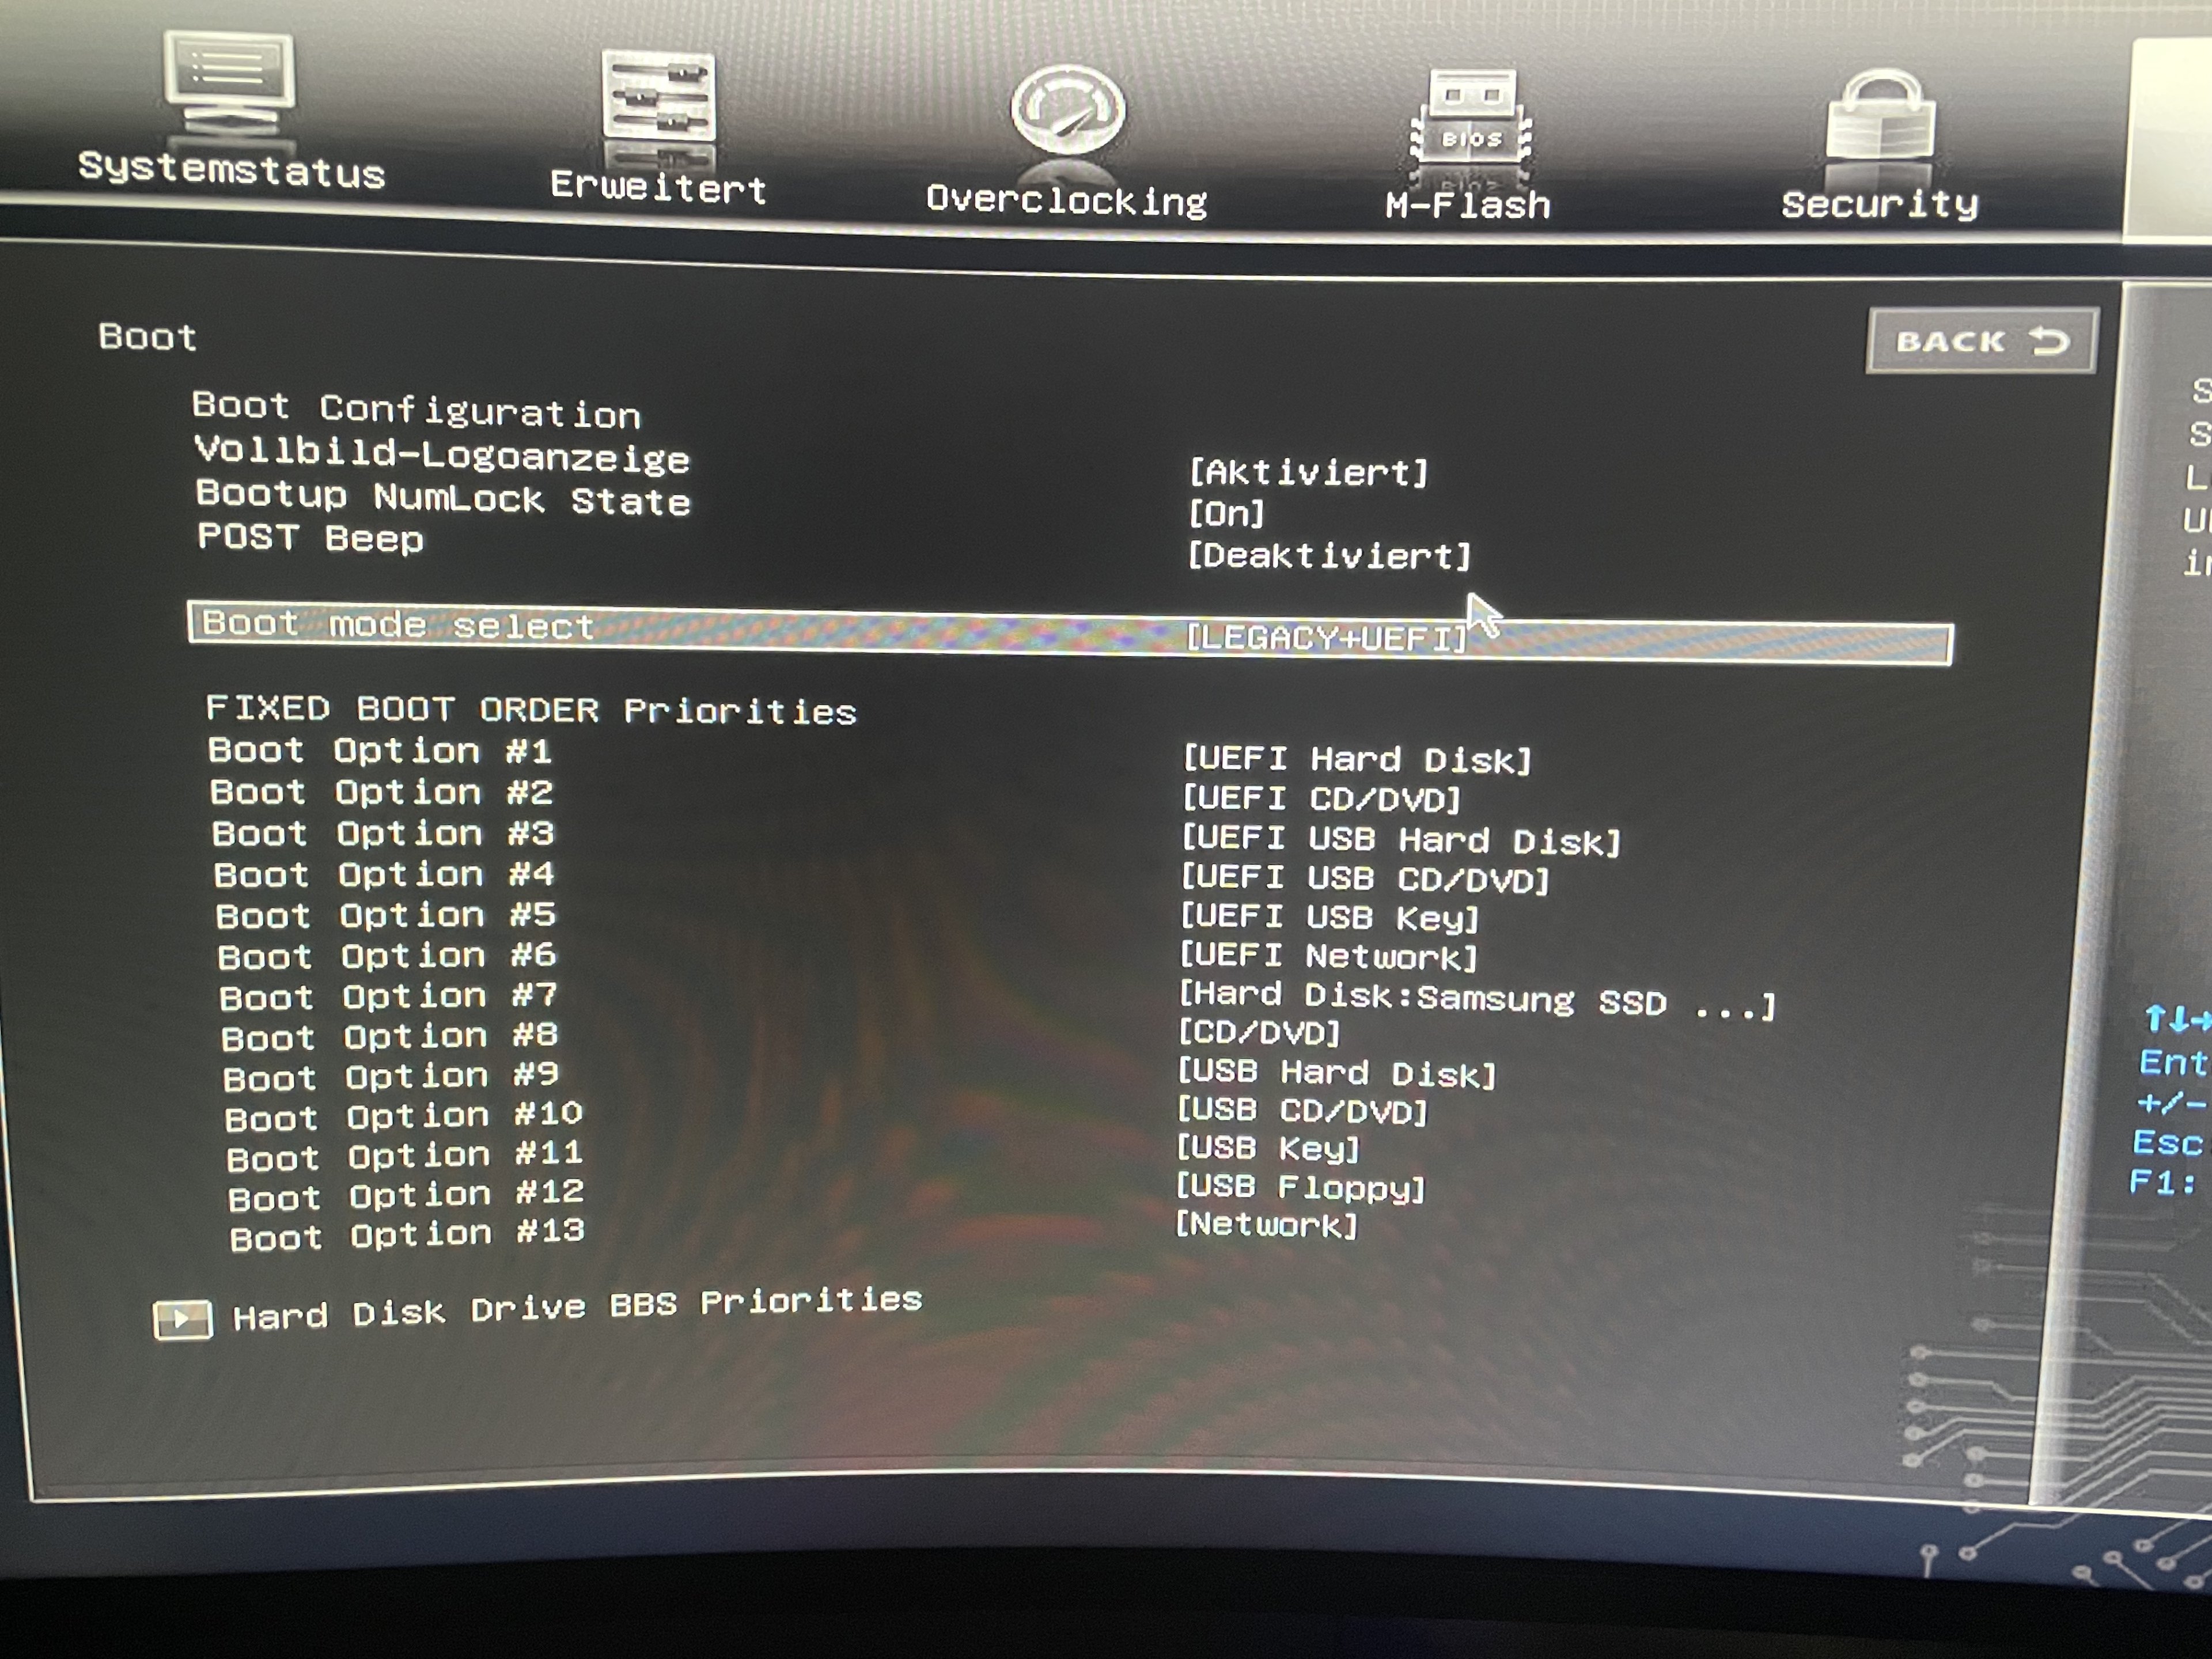
Task: Open Hard Disk Drive BBS Priorities
Action: pos(577,1309)
